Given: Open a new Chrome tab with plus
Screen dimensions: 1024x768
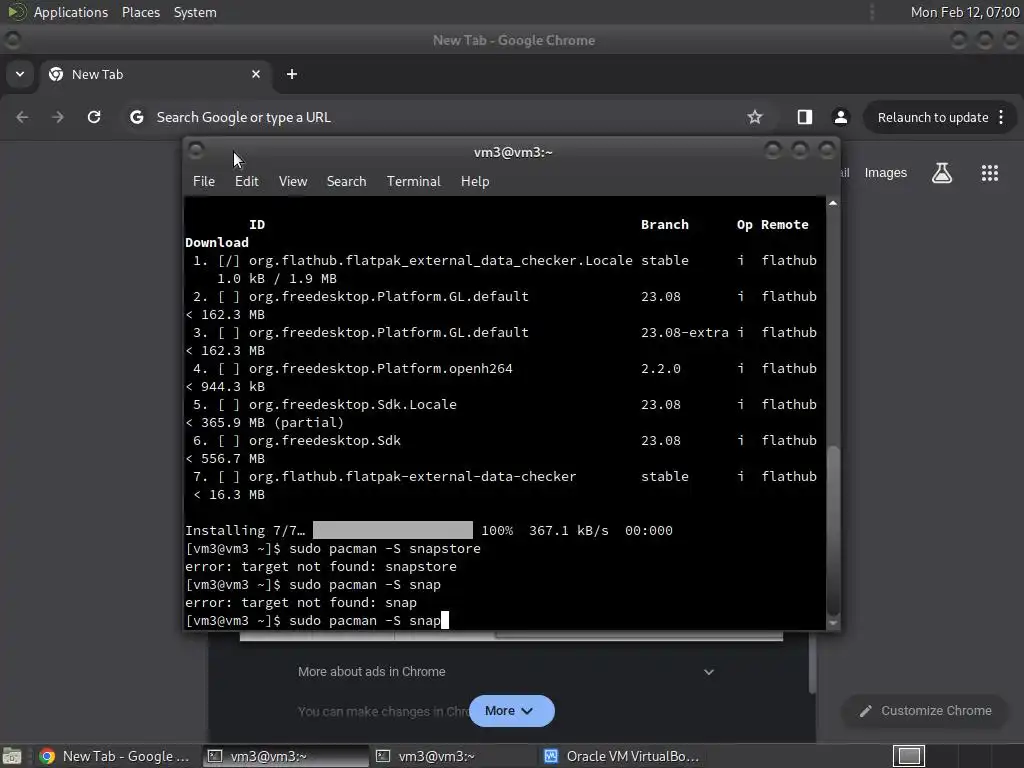Looking at the screenshot, I should tap(292, 74).
